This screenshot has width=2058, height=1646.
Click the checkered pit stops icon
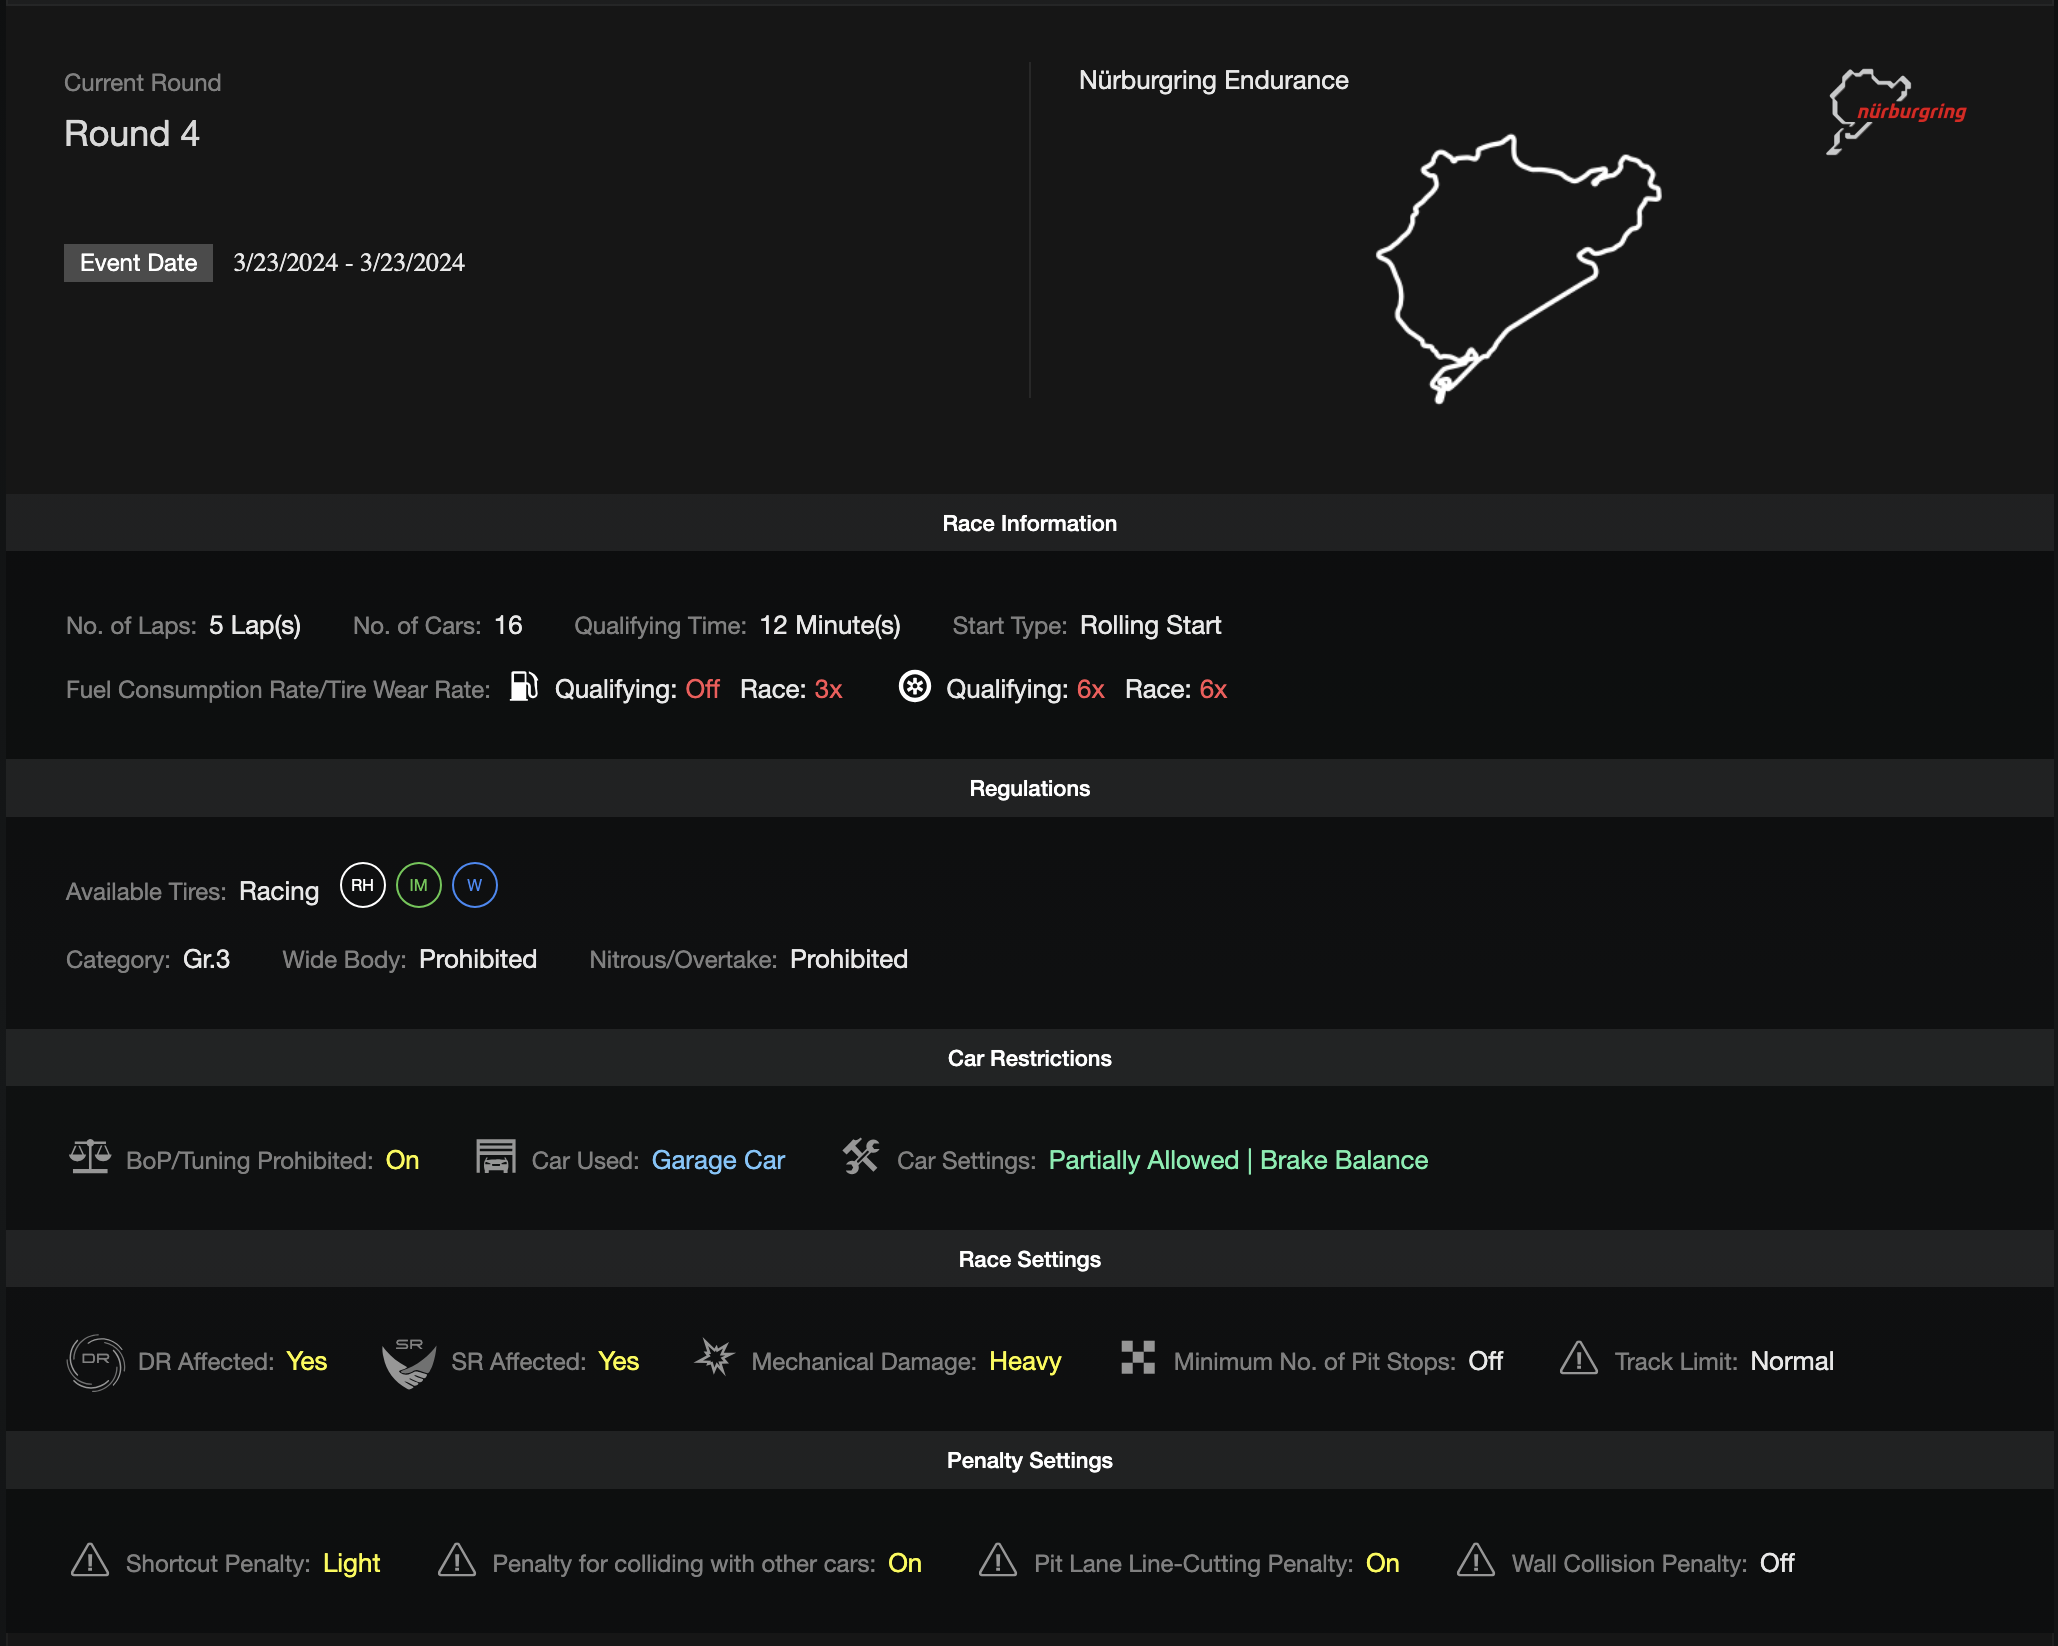[x=1138, y=1357]
